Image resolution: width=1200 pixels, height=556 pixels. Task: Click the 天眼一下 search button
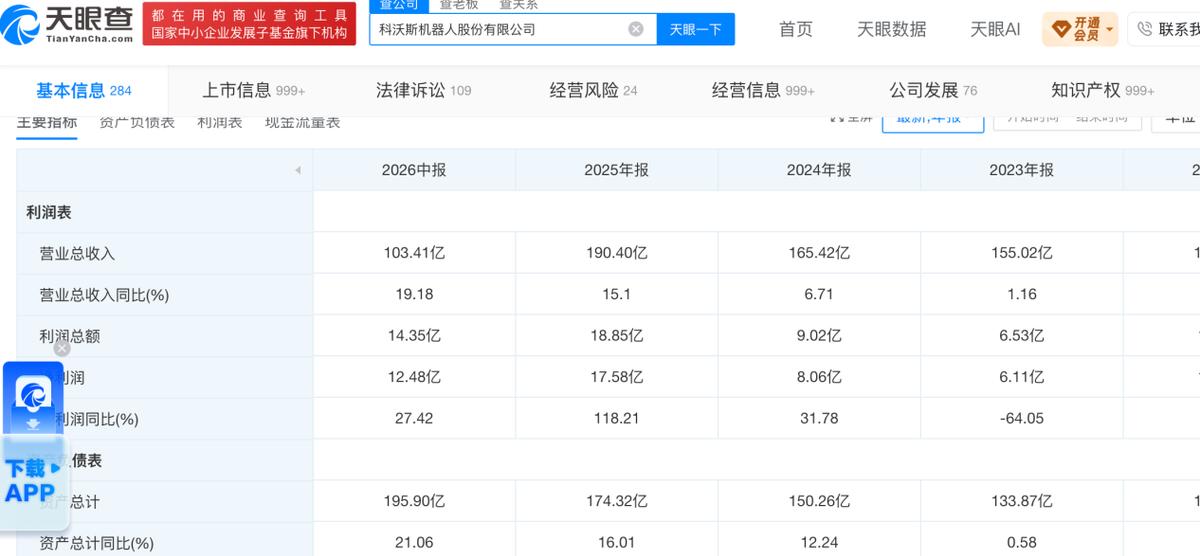695,29
